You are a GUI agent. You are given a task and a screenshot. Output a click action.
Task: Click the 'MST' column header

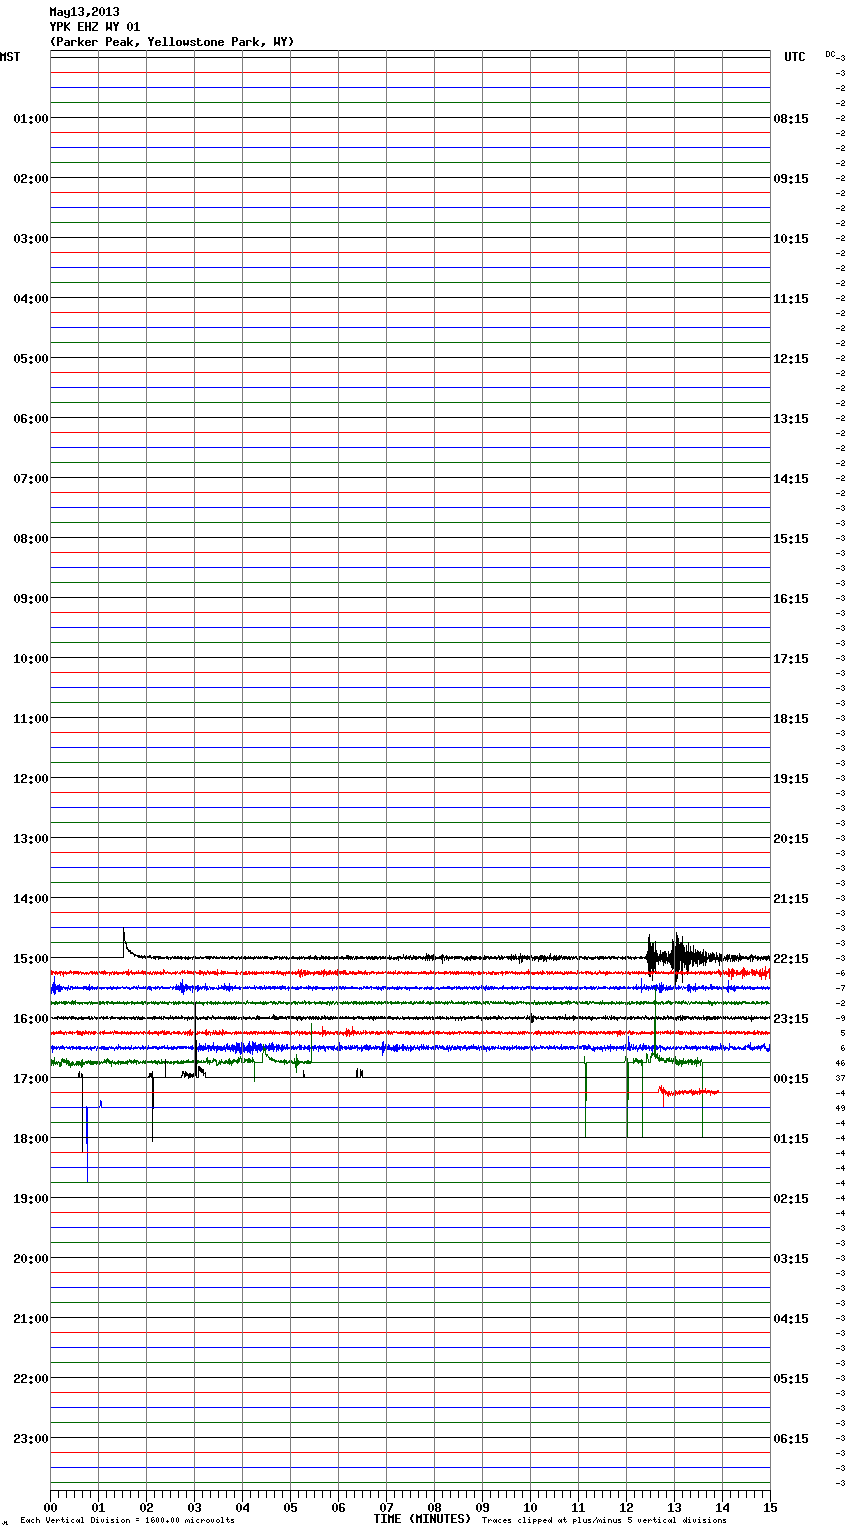pyautogui.click(x=10, y=57)
